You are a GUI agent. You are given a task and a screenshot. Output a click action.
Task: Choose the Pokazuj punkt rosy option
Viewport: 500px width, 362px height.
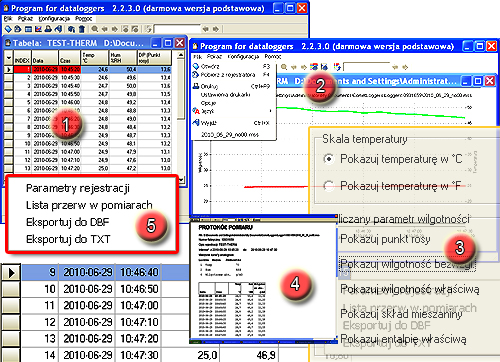pyautogui.click(x=385, y=239)
